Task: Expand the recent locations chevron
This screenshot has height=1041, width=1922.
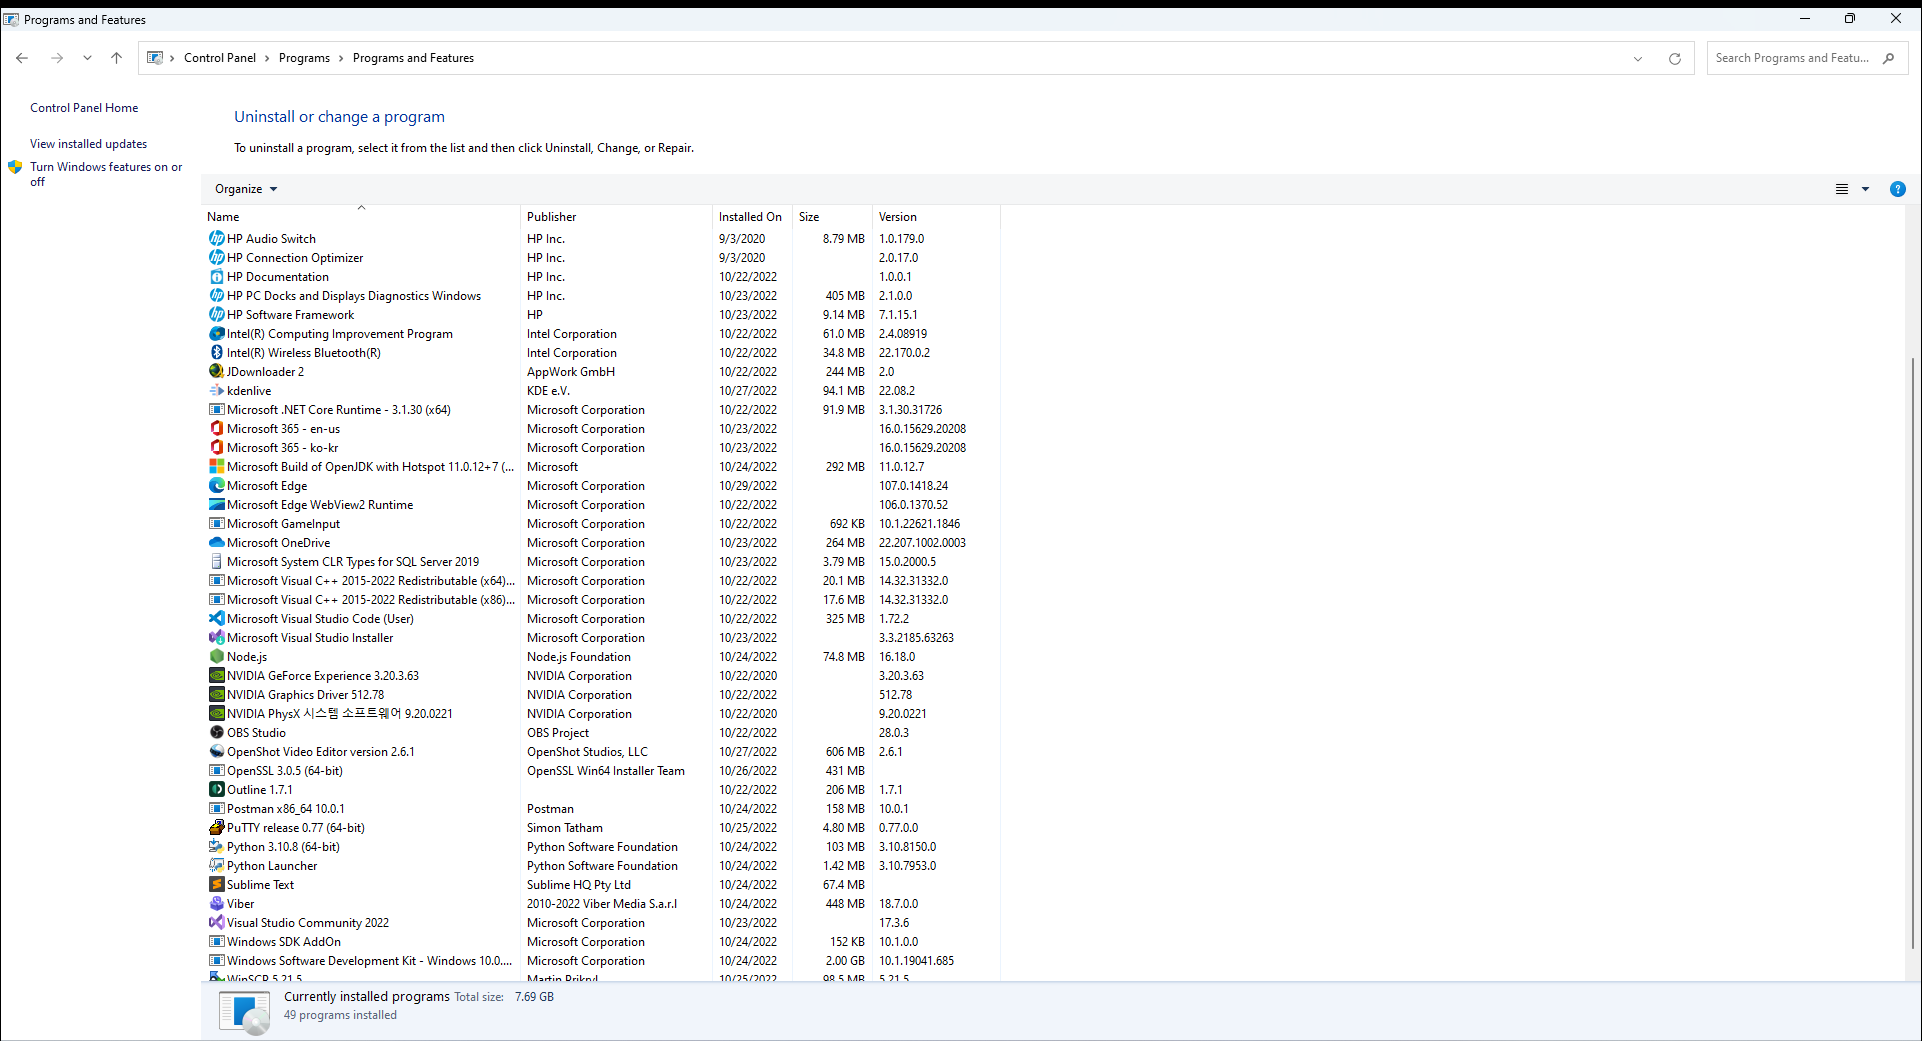Action: 87,58
